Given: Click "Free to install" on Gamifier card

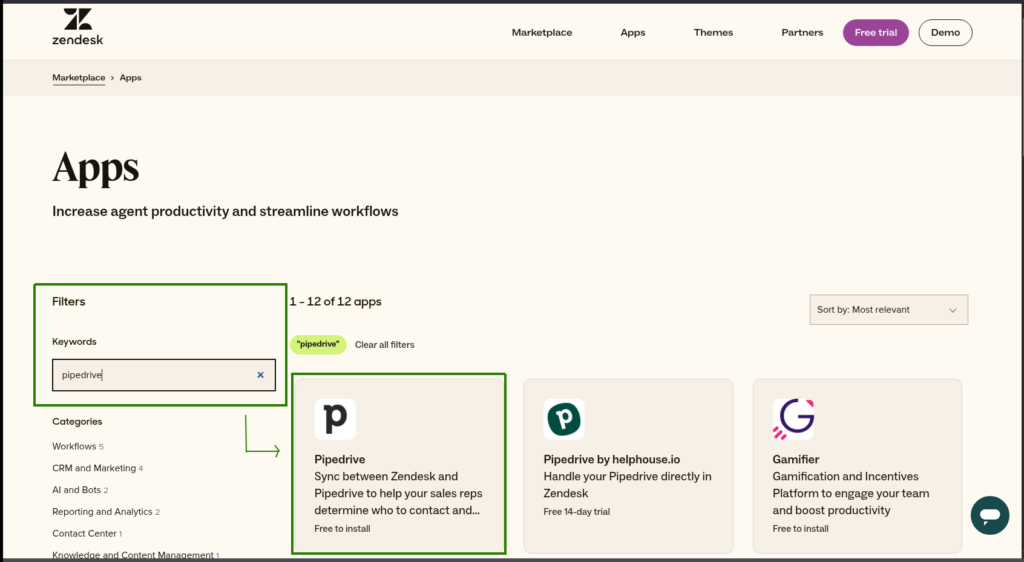Looking at the screenshot, I should [801, 529].
